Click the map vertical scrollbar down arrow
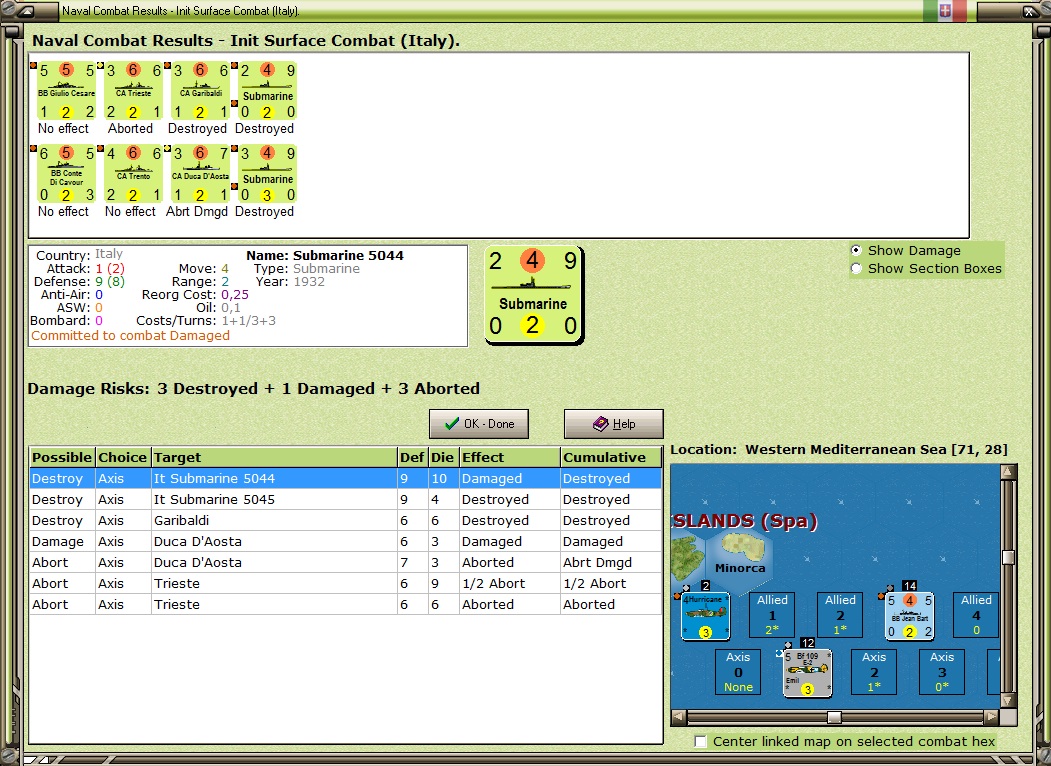 [x=1008, y=700]
